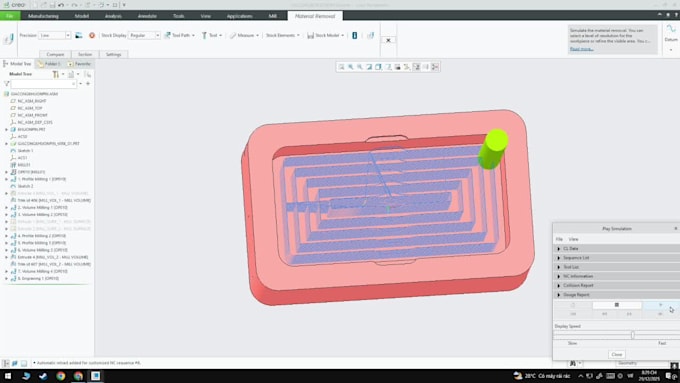Expand the 1. Profile Milling 1 tree node
Viewport: 680px width, 383px height.
pos(7,179)
